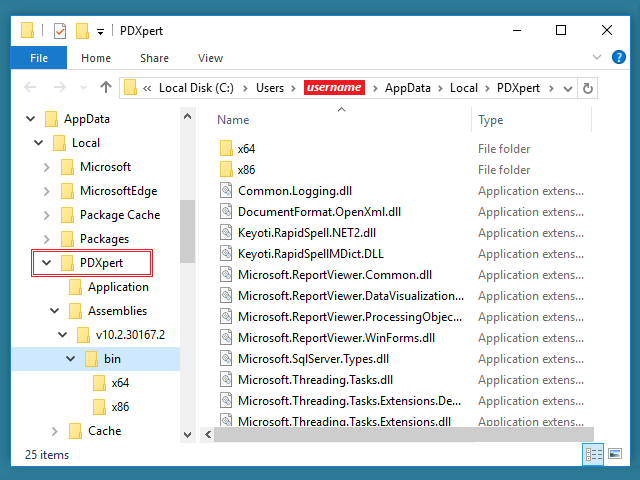Click Local Disk (C:) in the address path

click(x=196, y=88)
